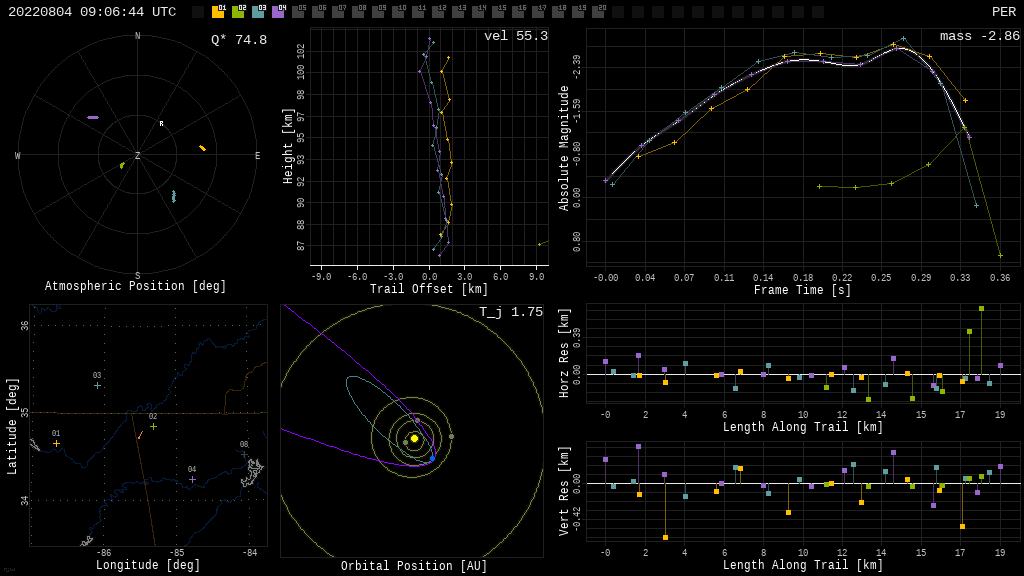Select the purple meteor streak in sky plot
Image resolution: width=1024 pixels, height=576 pixels.
(92, 117)
